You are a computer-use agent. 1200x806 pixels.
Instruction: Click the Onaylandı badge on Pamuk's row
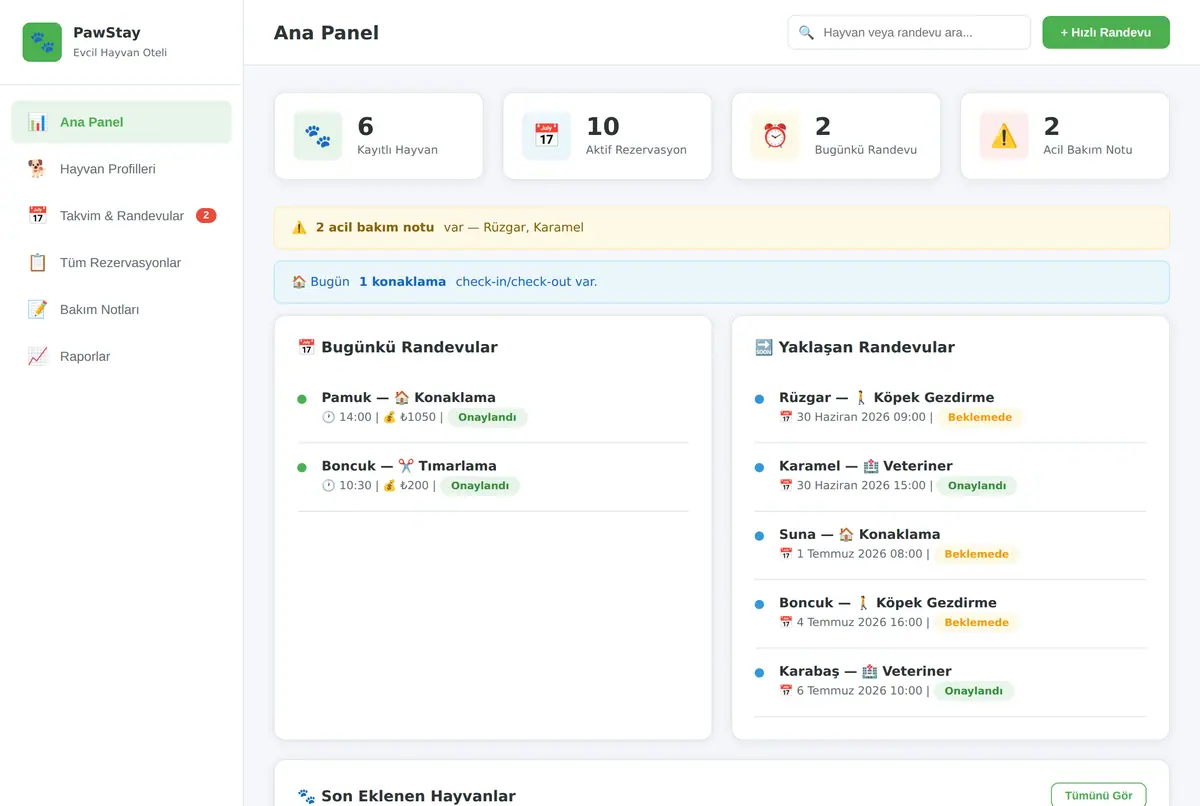coord(487,417)
